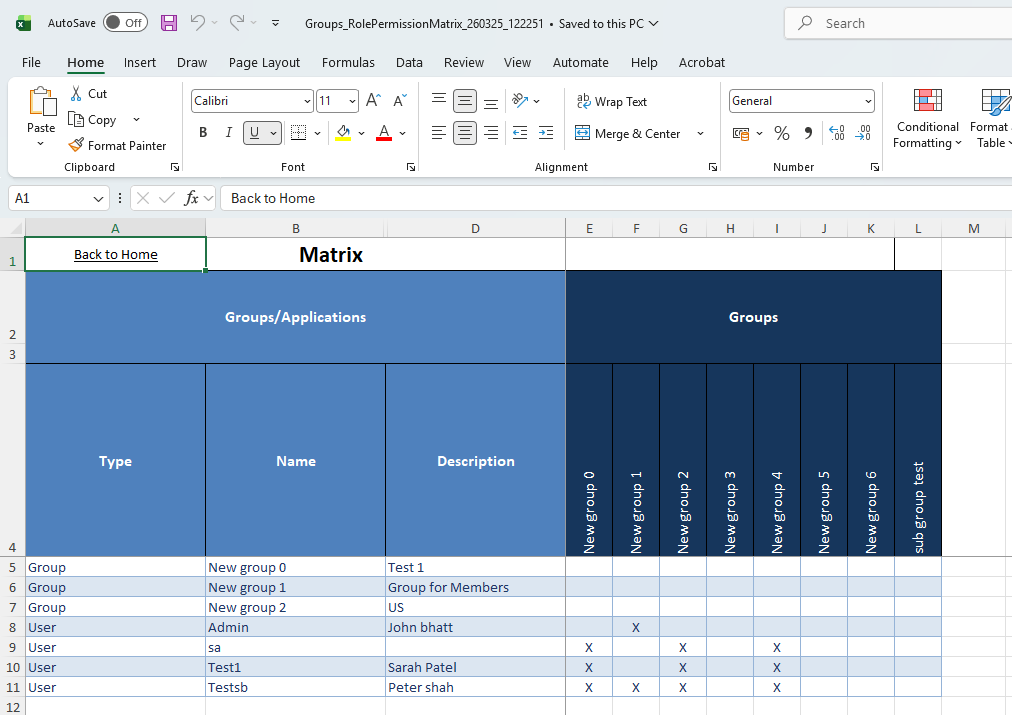Click the Increase Indent icon
Image resolution: width=1012 pixels, height=715 pixels.
tap(546, 133)
